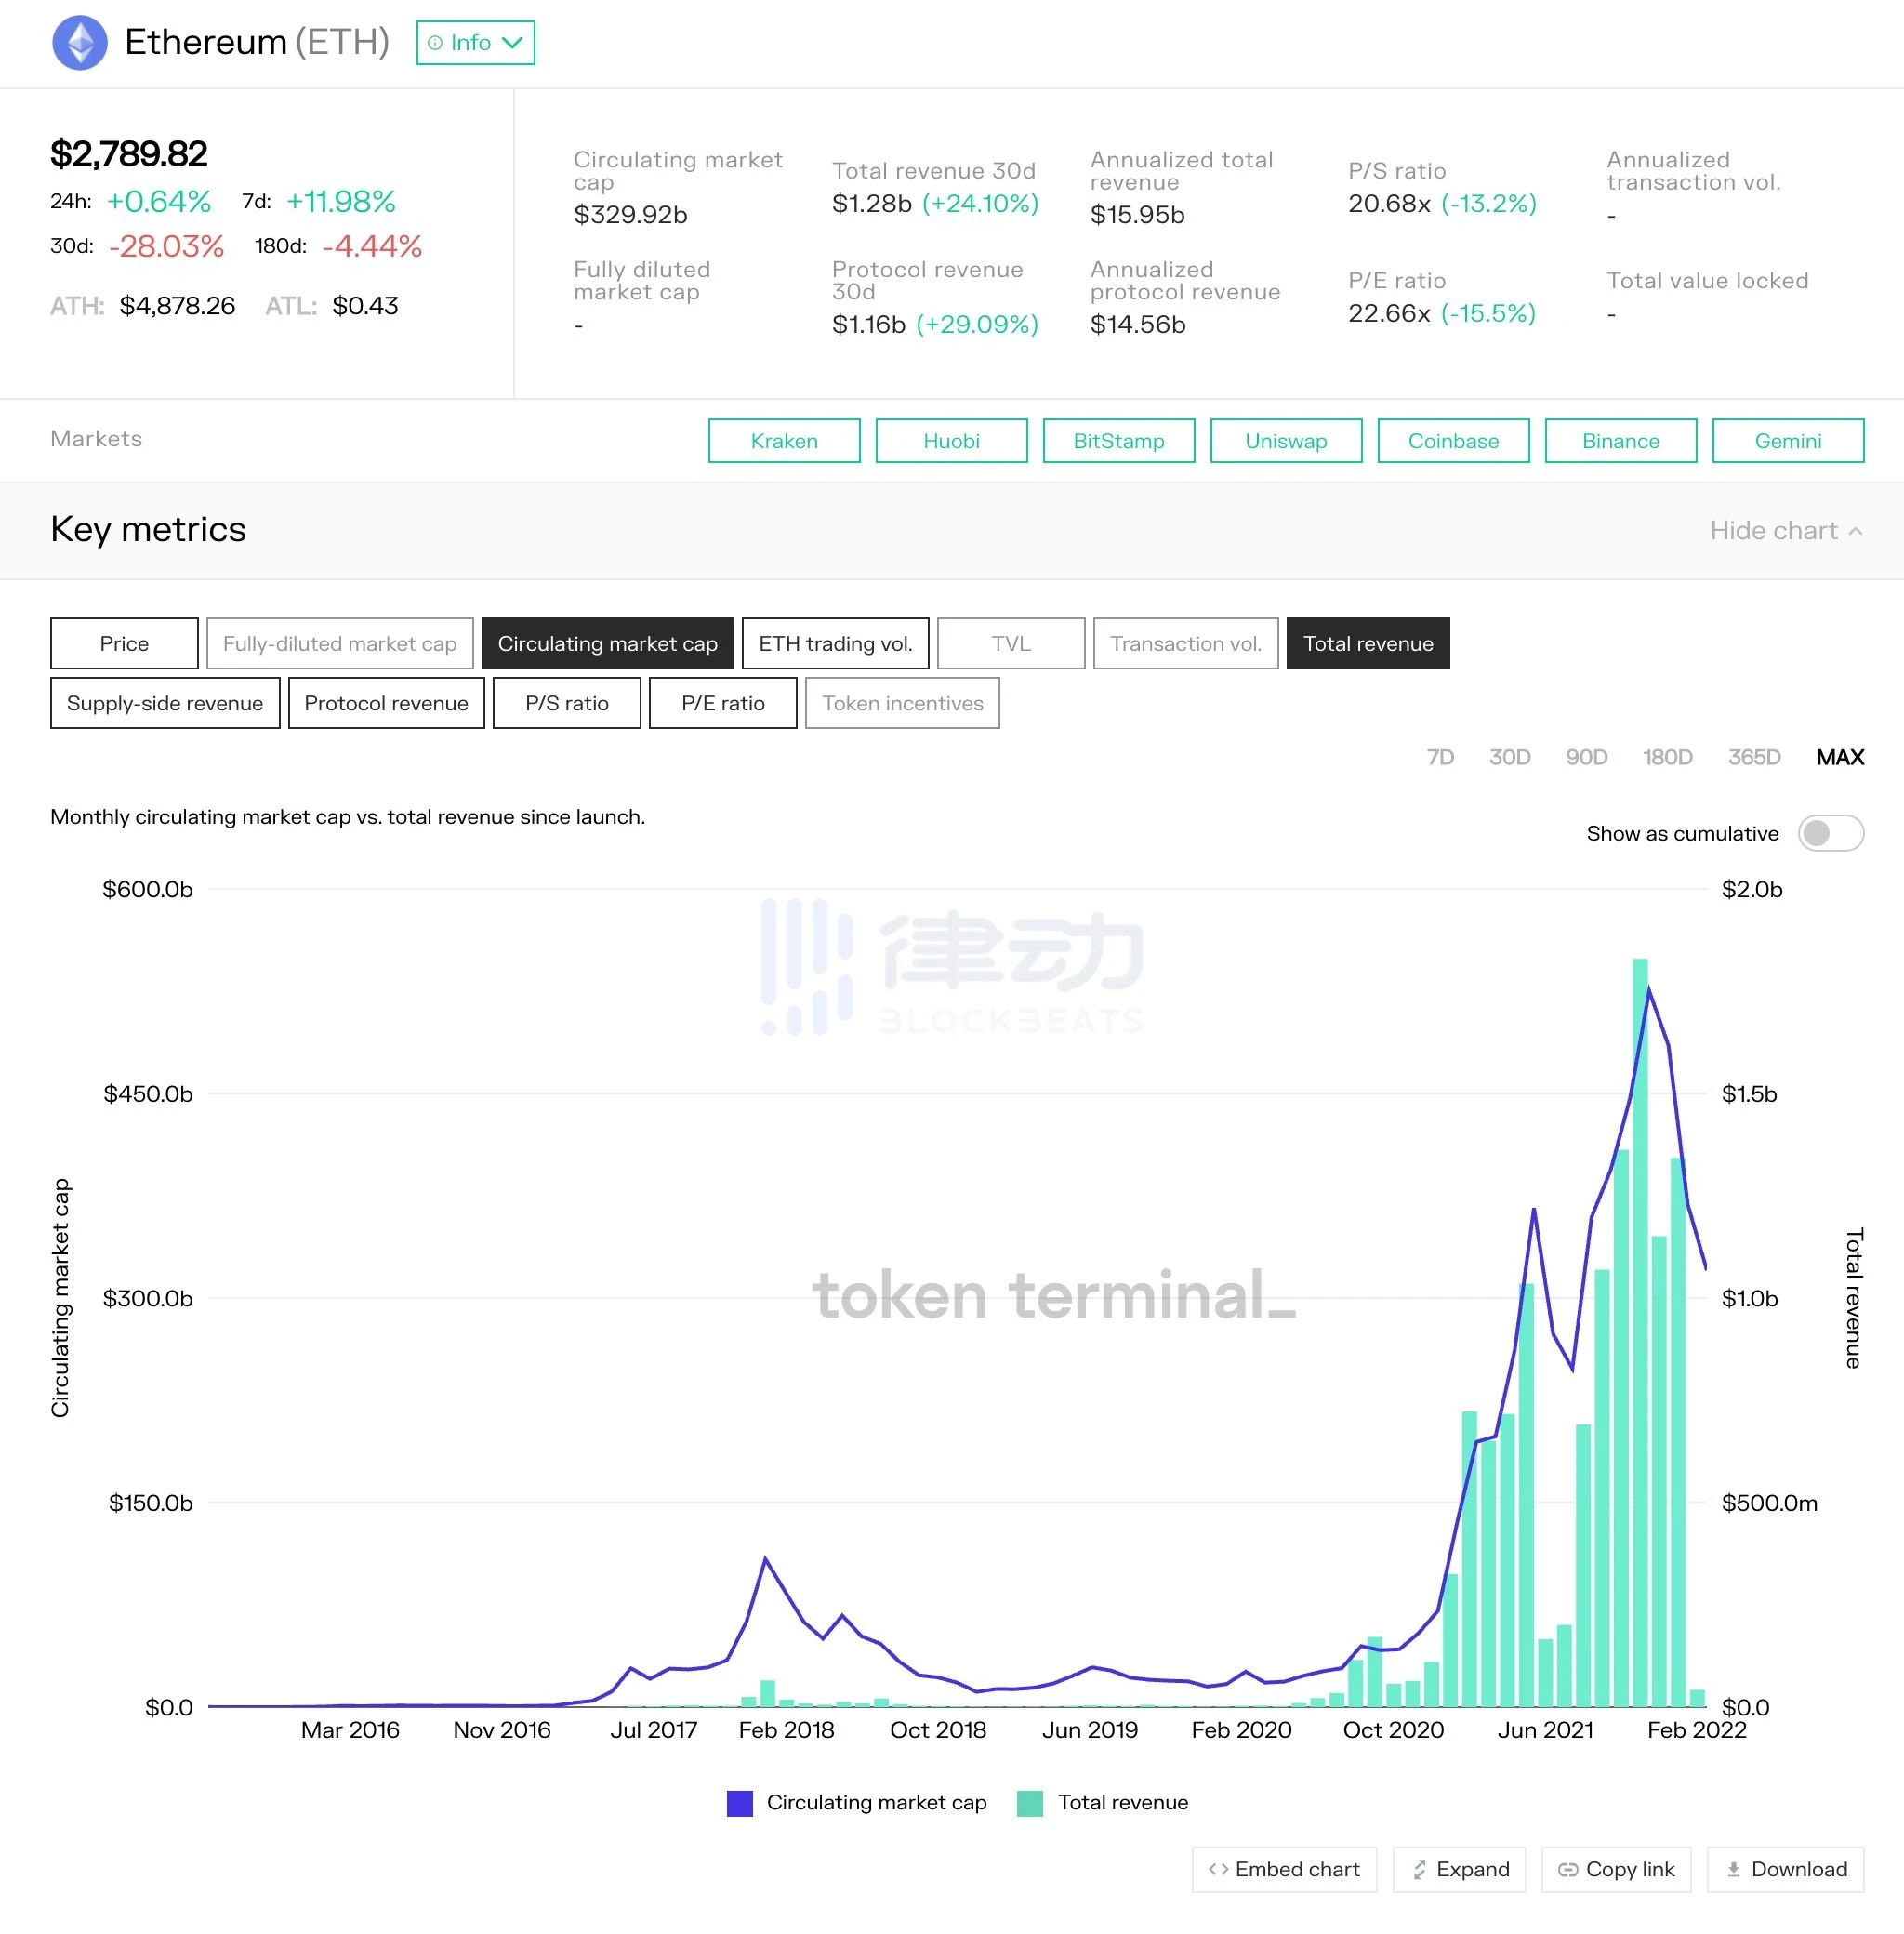Select the Transaction vol. metric button
The height and width of the screenshot is (1934, 1904).
(x=1185, y=643)
